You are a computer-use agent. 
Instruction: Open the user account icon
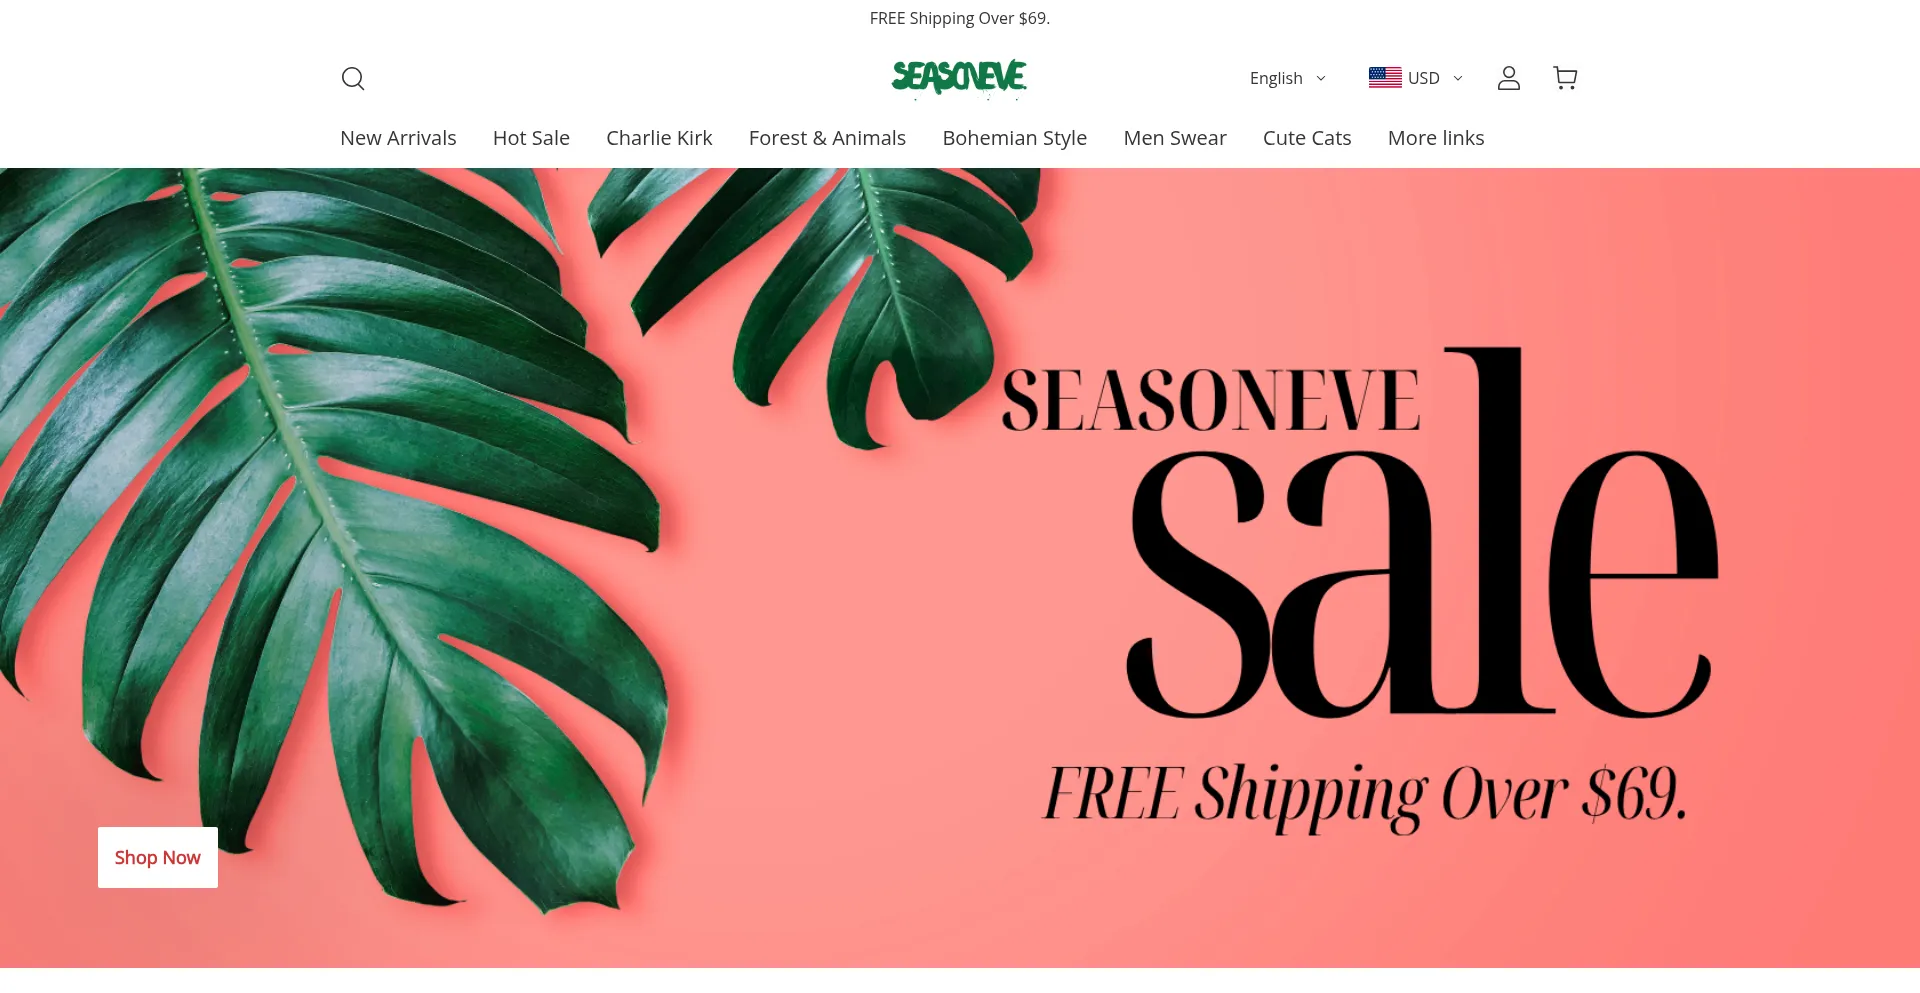click(1509, 78)
